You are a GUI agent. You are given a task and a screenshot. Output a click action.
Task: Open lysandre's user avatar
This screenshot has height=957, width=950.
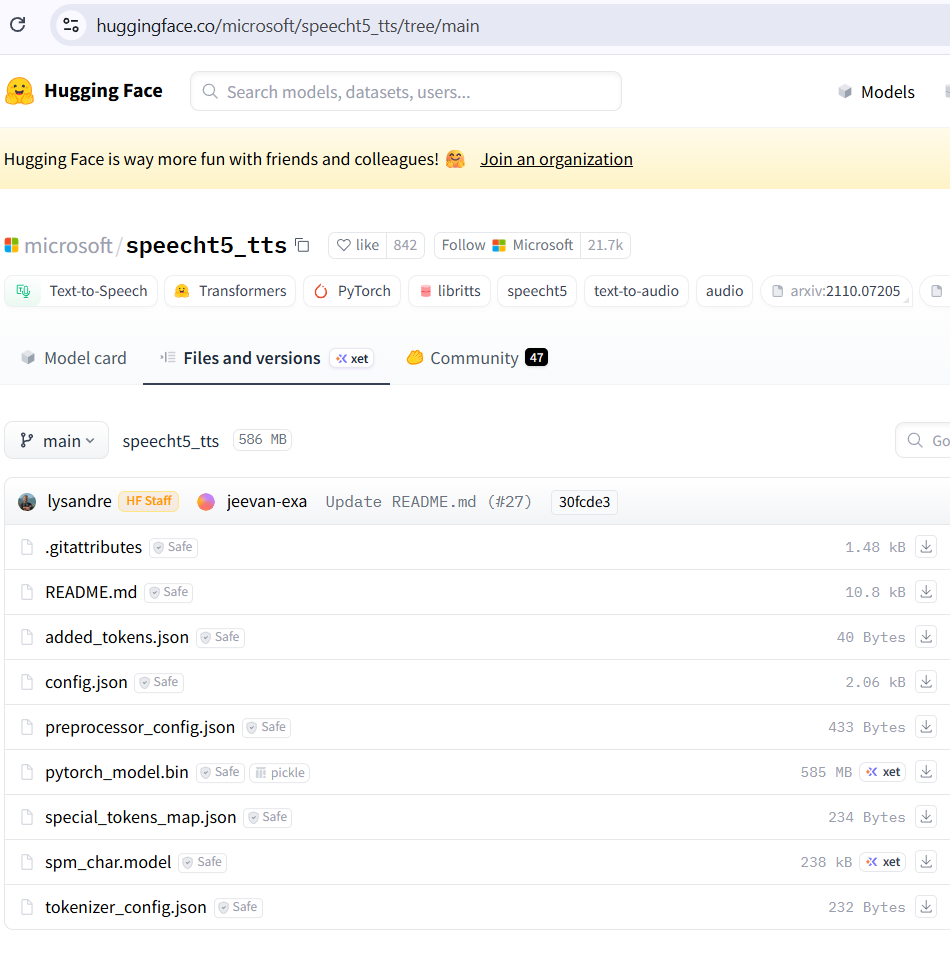tap(27, 502)
